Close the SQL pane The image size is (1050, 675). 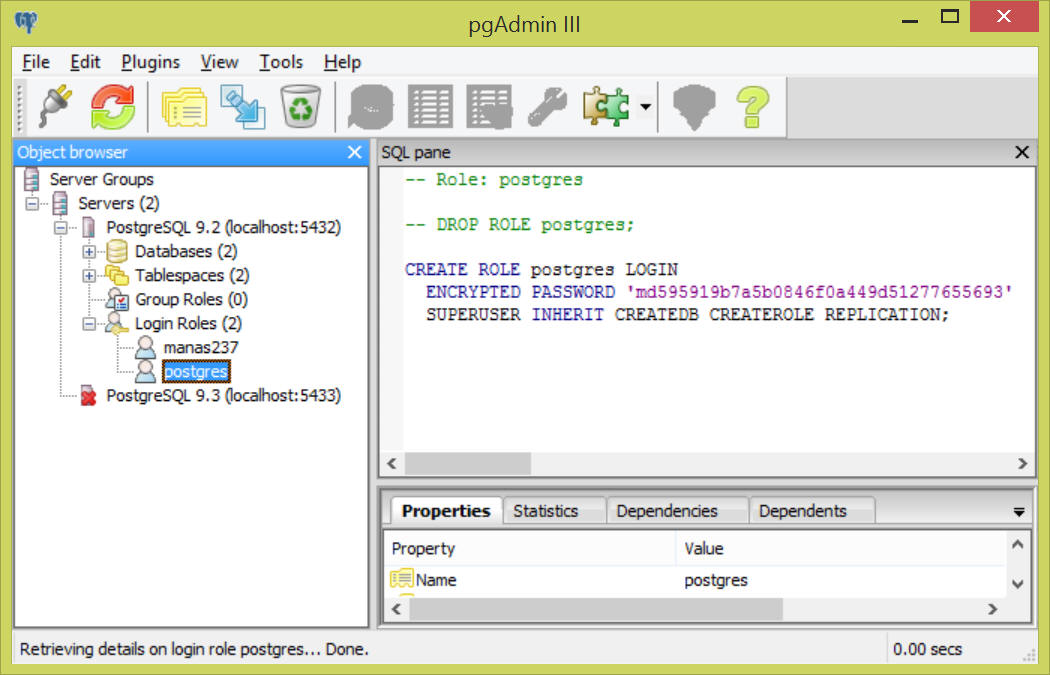[1021, 152]
